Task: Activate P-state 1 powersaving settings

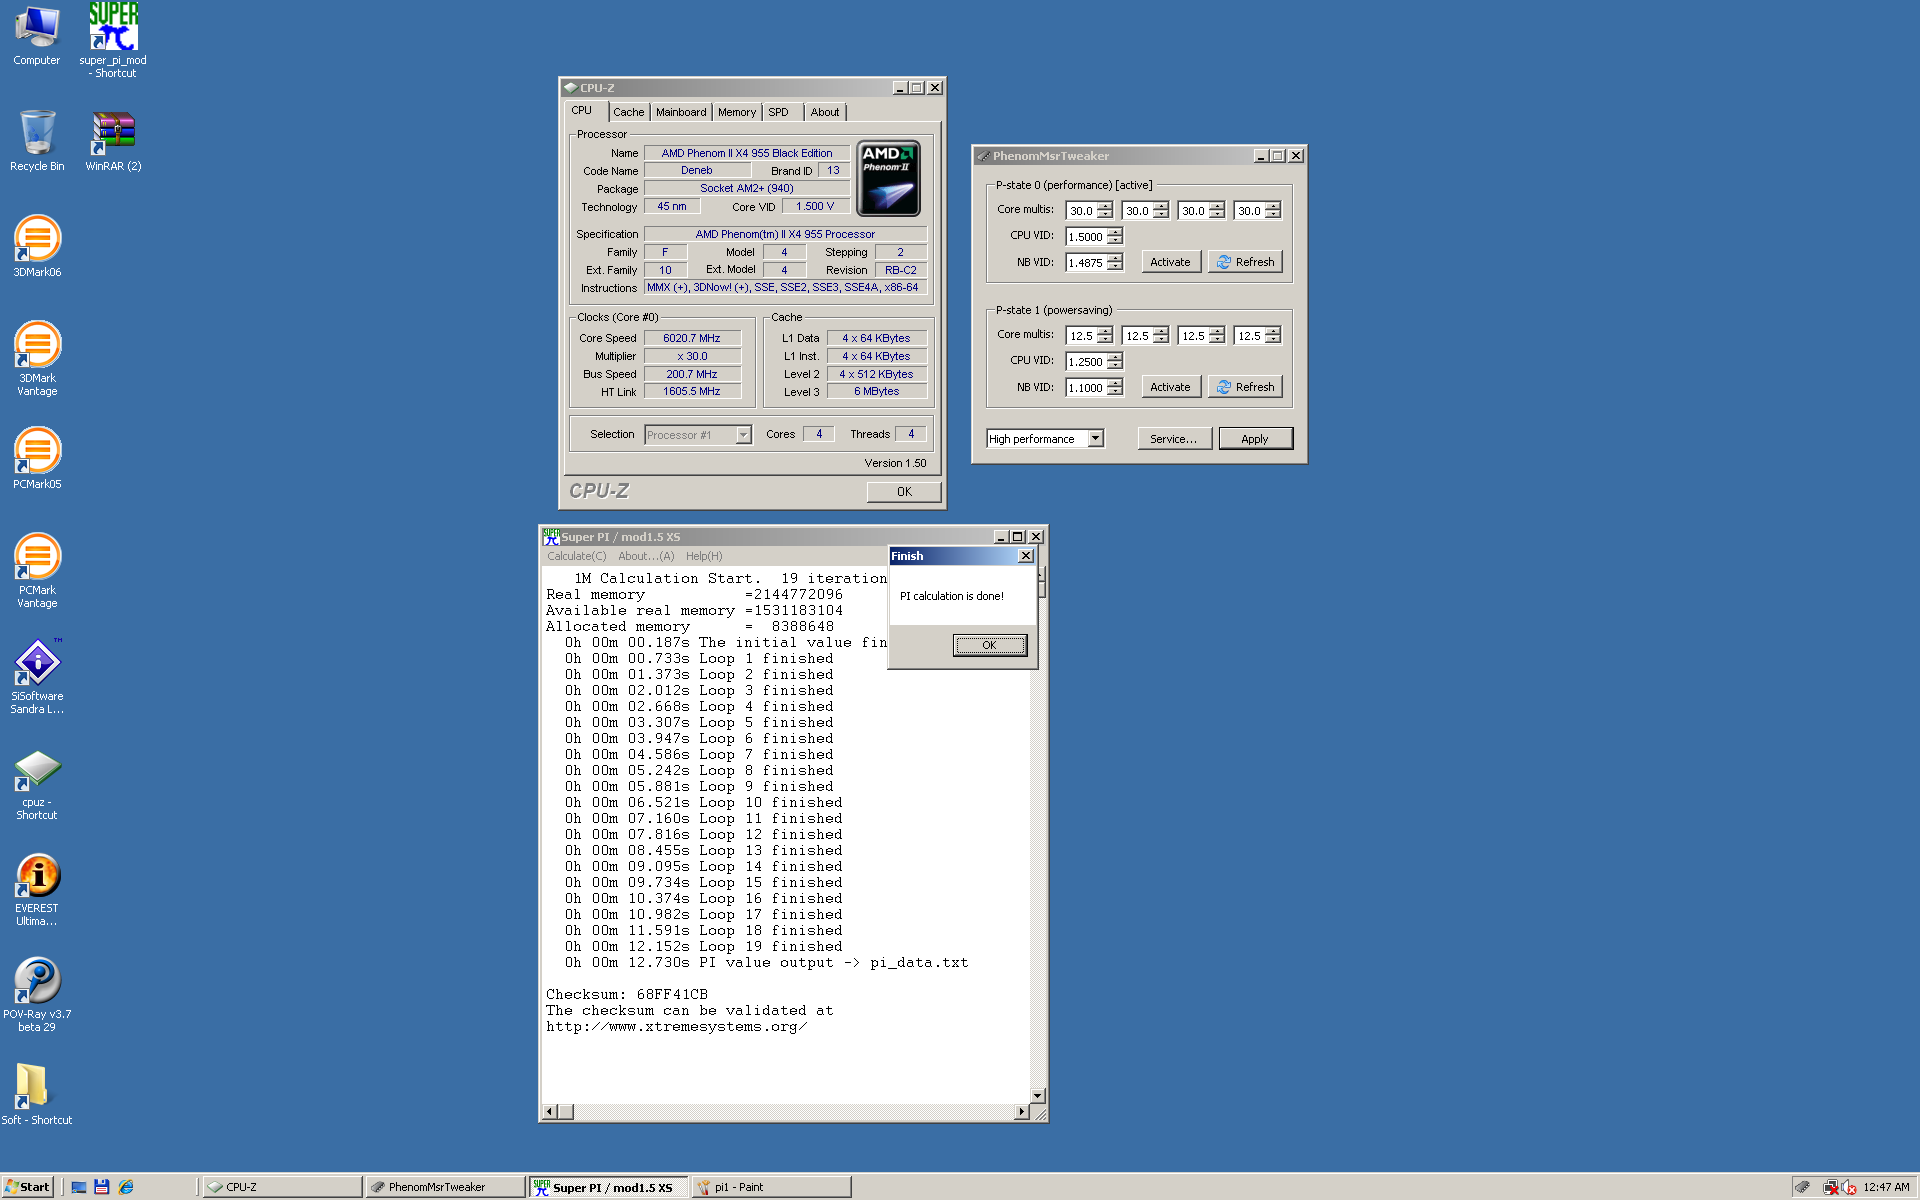Action: click(x=1170, y=387)
